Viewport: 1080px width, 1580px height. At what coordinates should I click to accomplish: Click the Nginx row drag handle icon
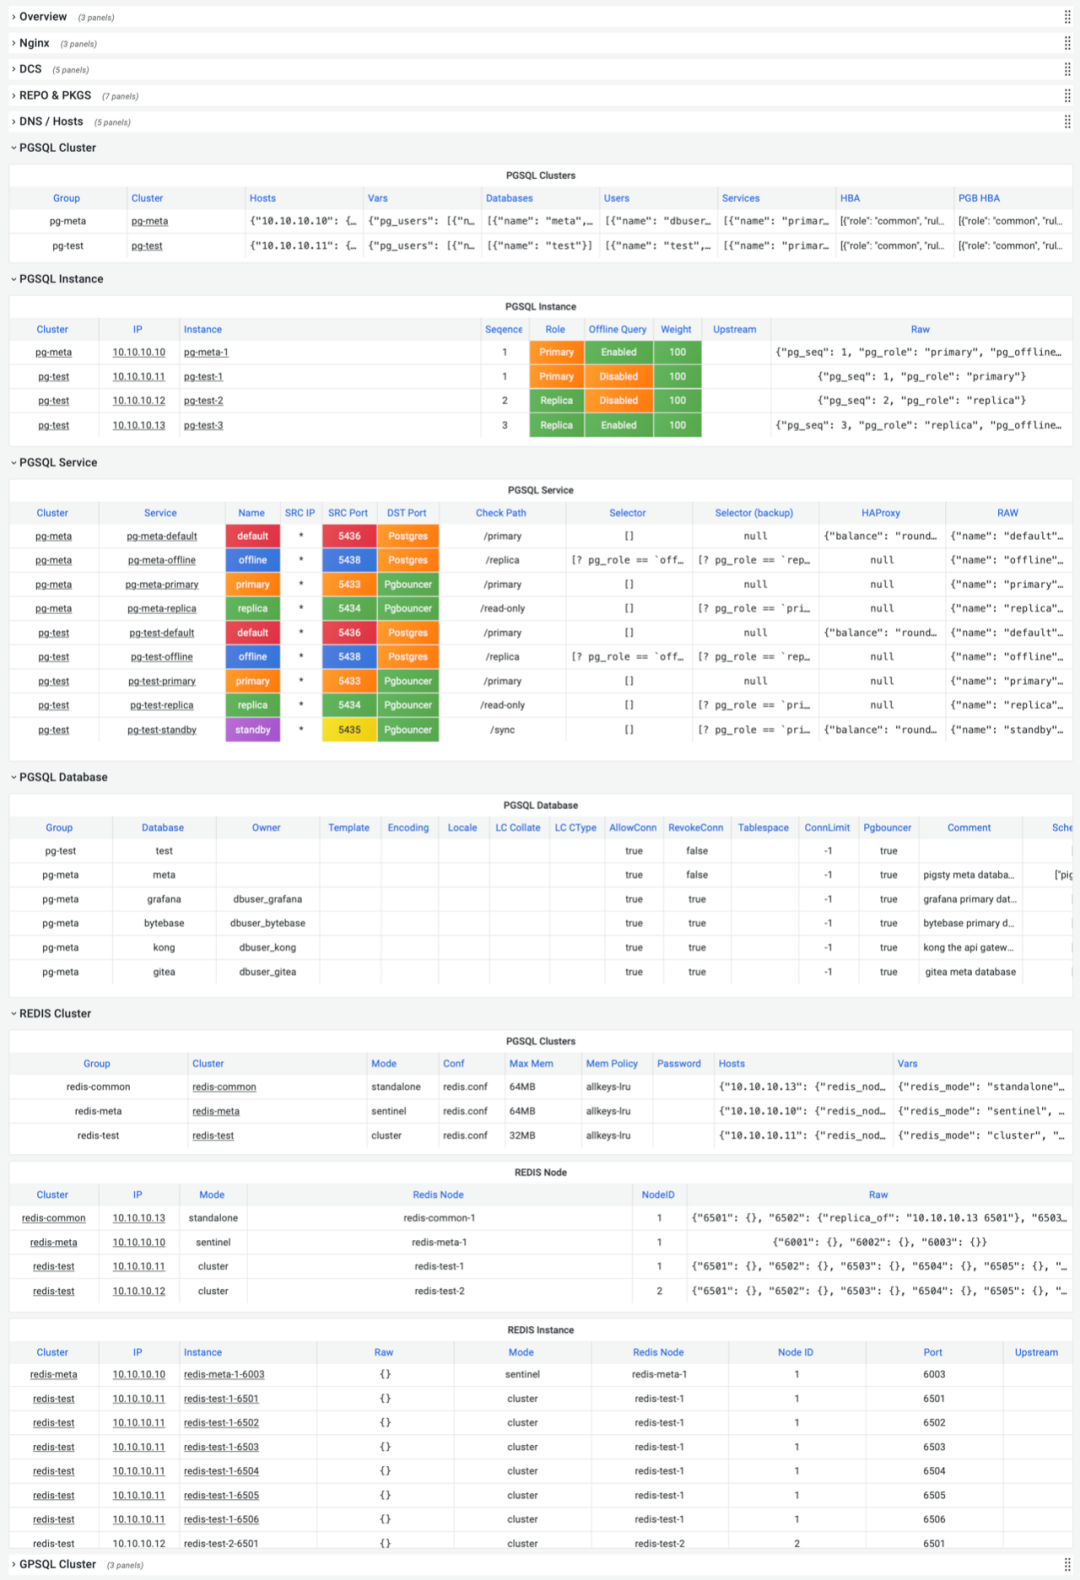coord(1067,43)
